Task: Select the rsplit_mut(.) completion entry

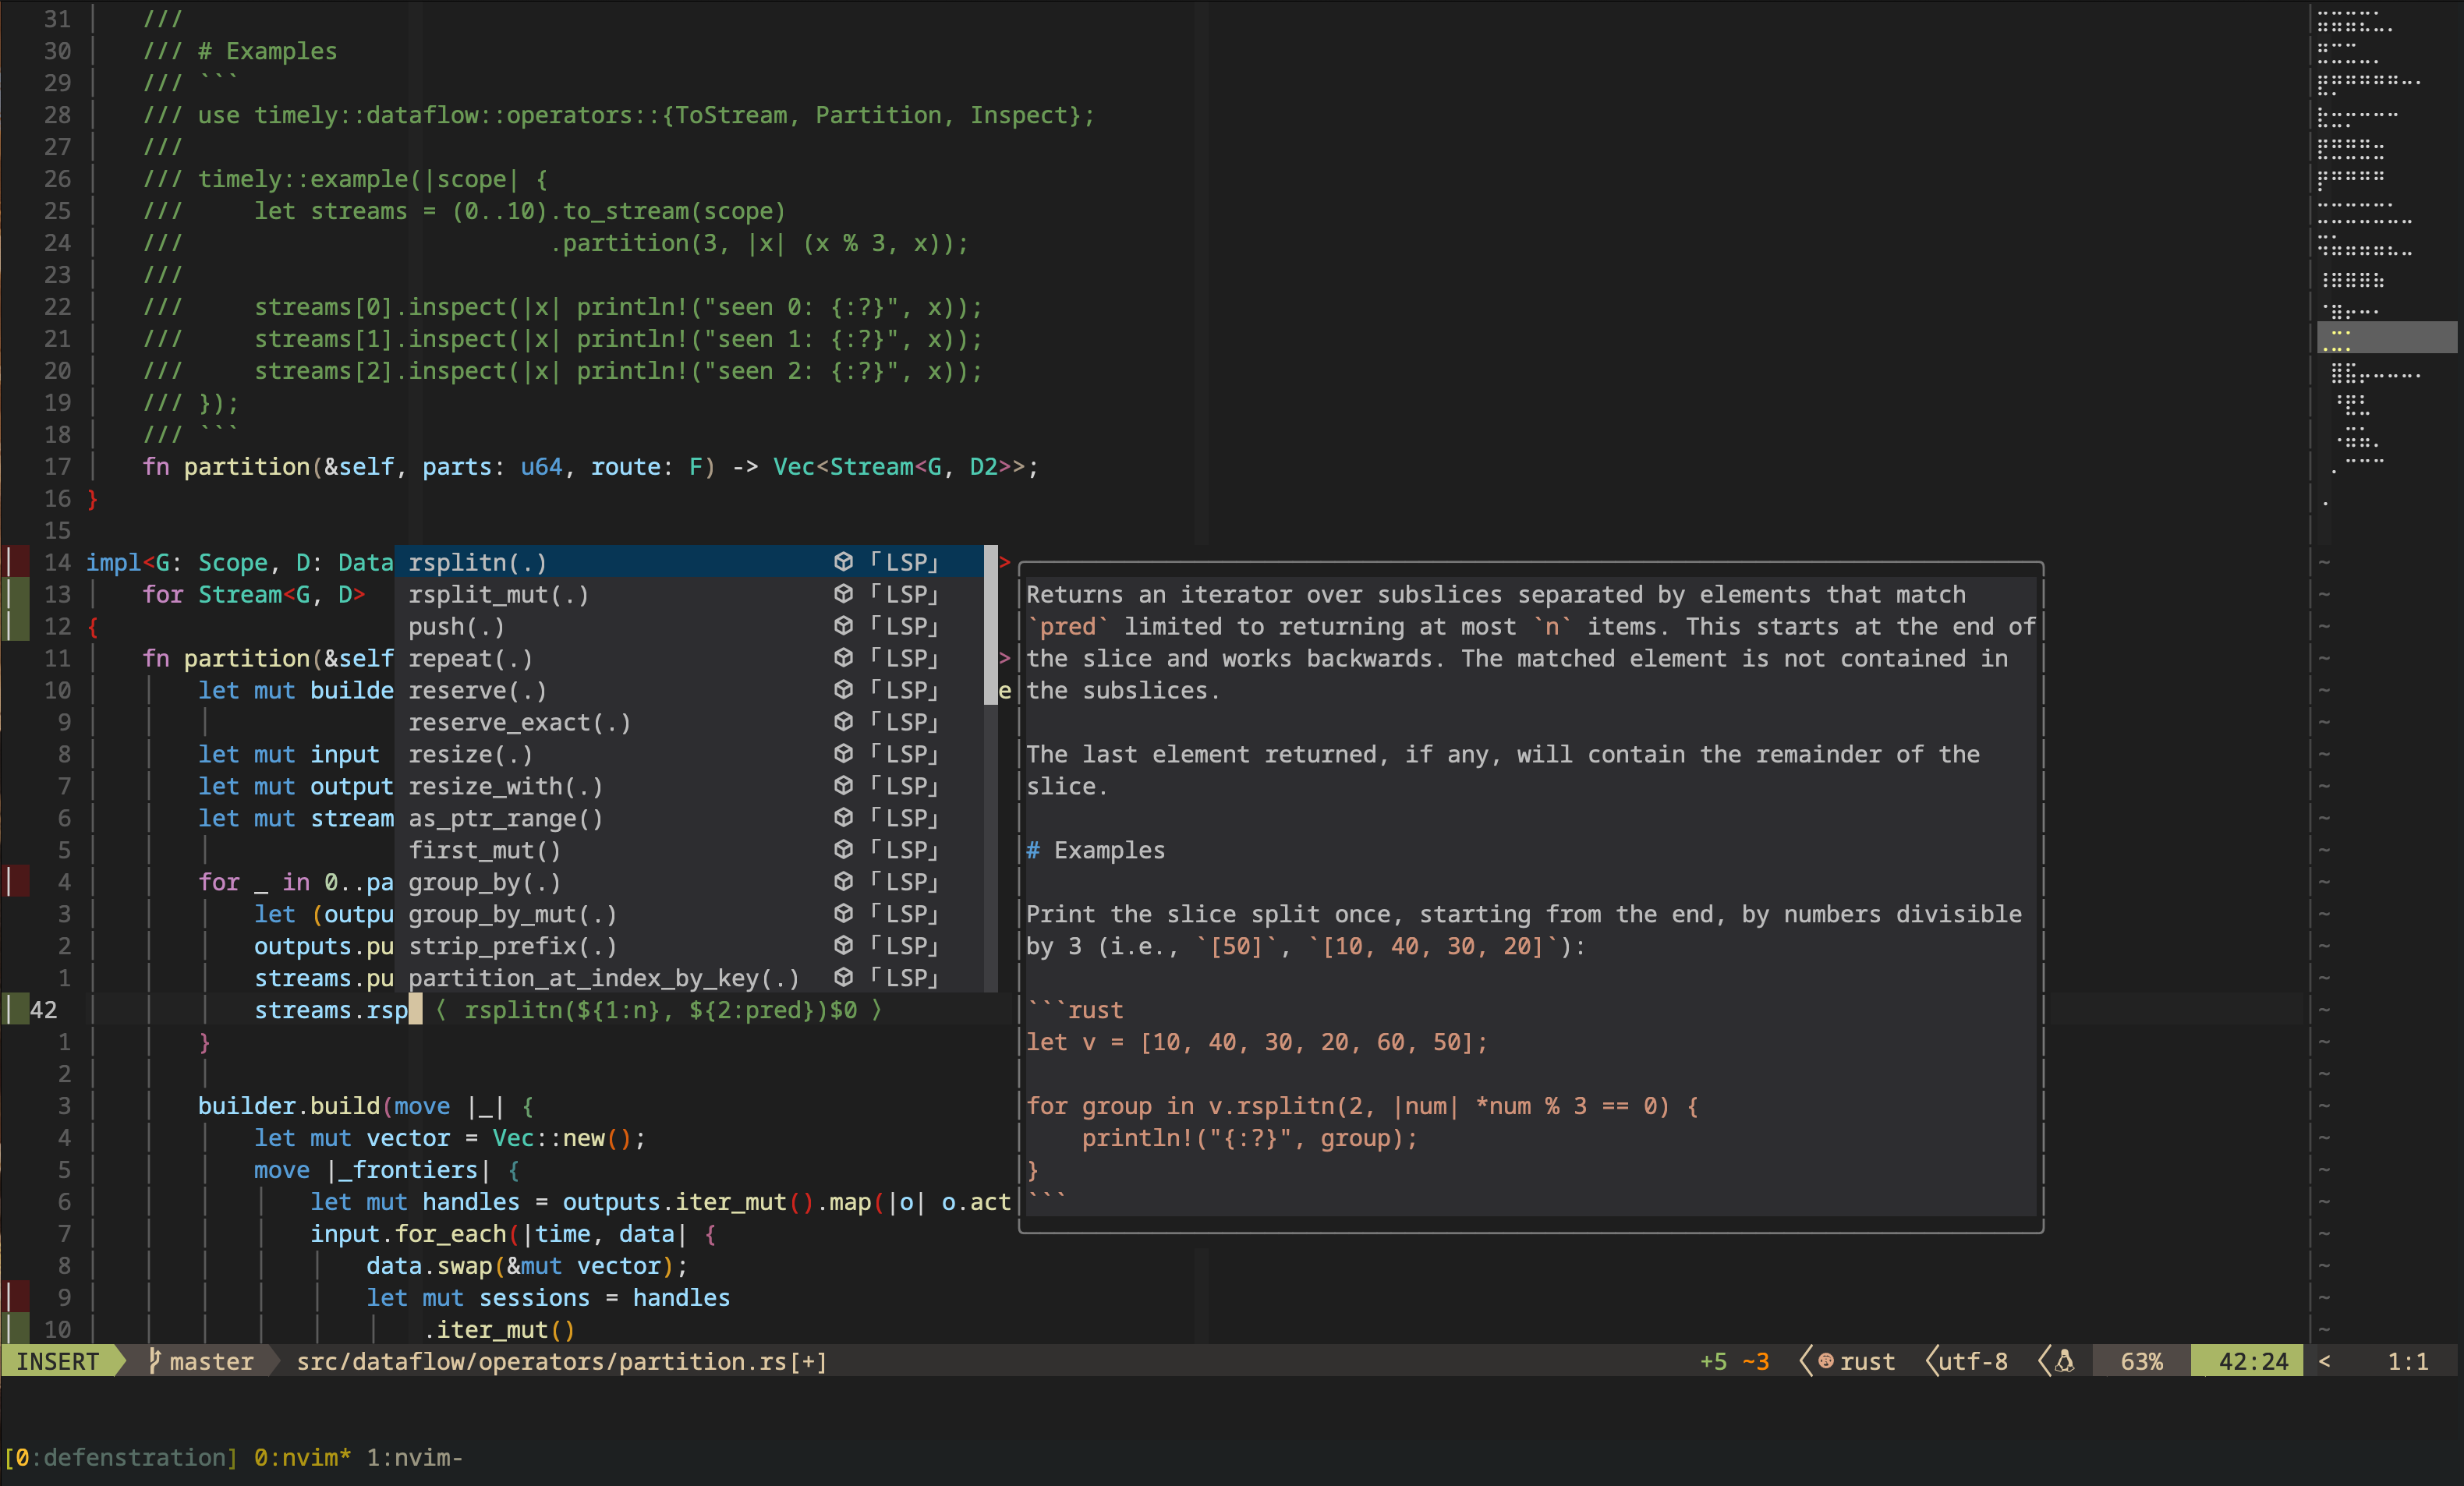Action: click(498, 594)
